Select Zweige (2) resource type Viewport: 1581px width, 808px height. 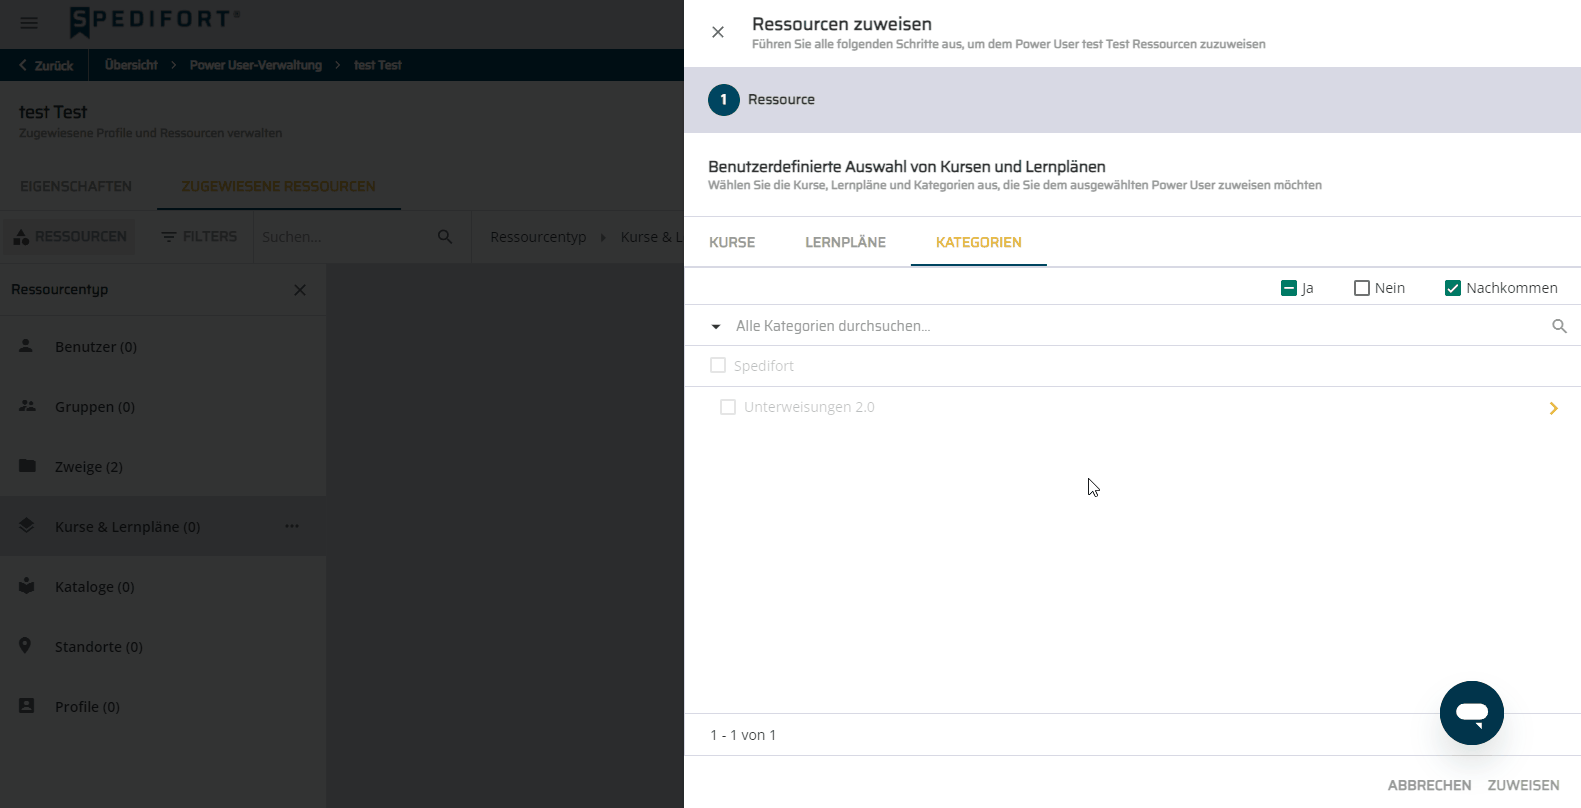pos(163,466)
